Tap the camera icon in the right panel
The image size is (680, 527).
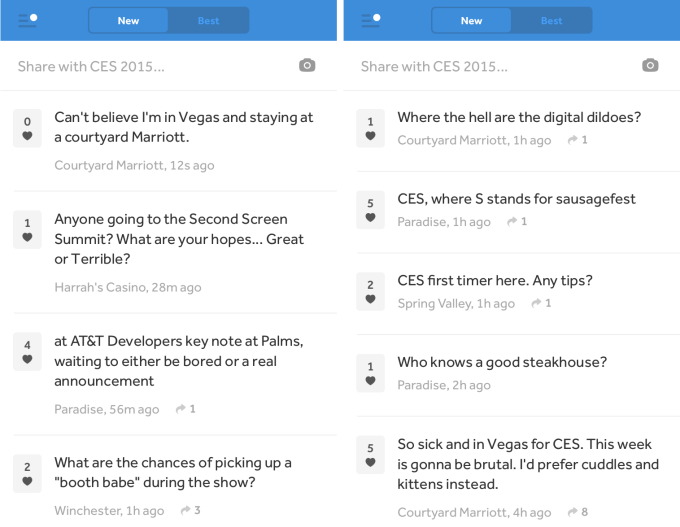(x=650, y=66)
